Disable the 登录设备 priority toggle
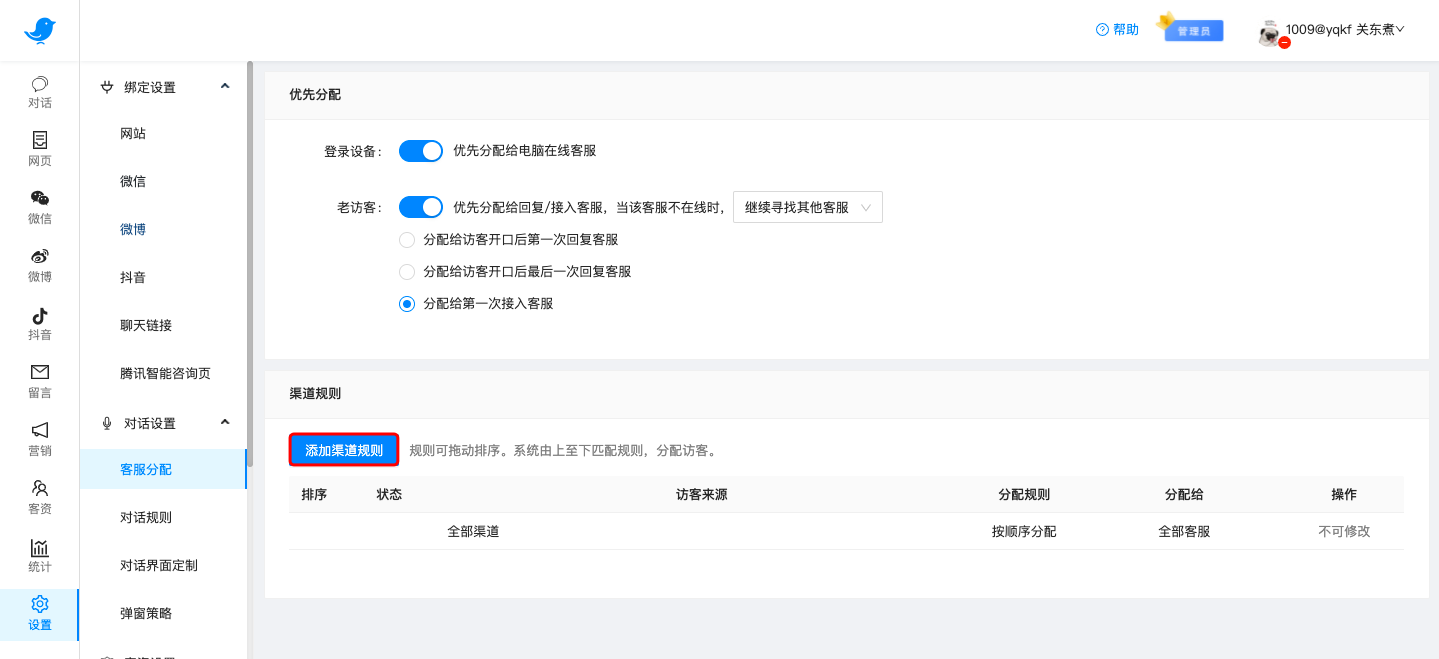The image size is (1439, 659). 420,150
